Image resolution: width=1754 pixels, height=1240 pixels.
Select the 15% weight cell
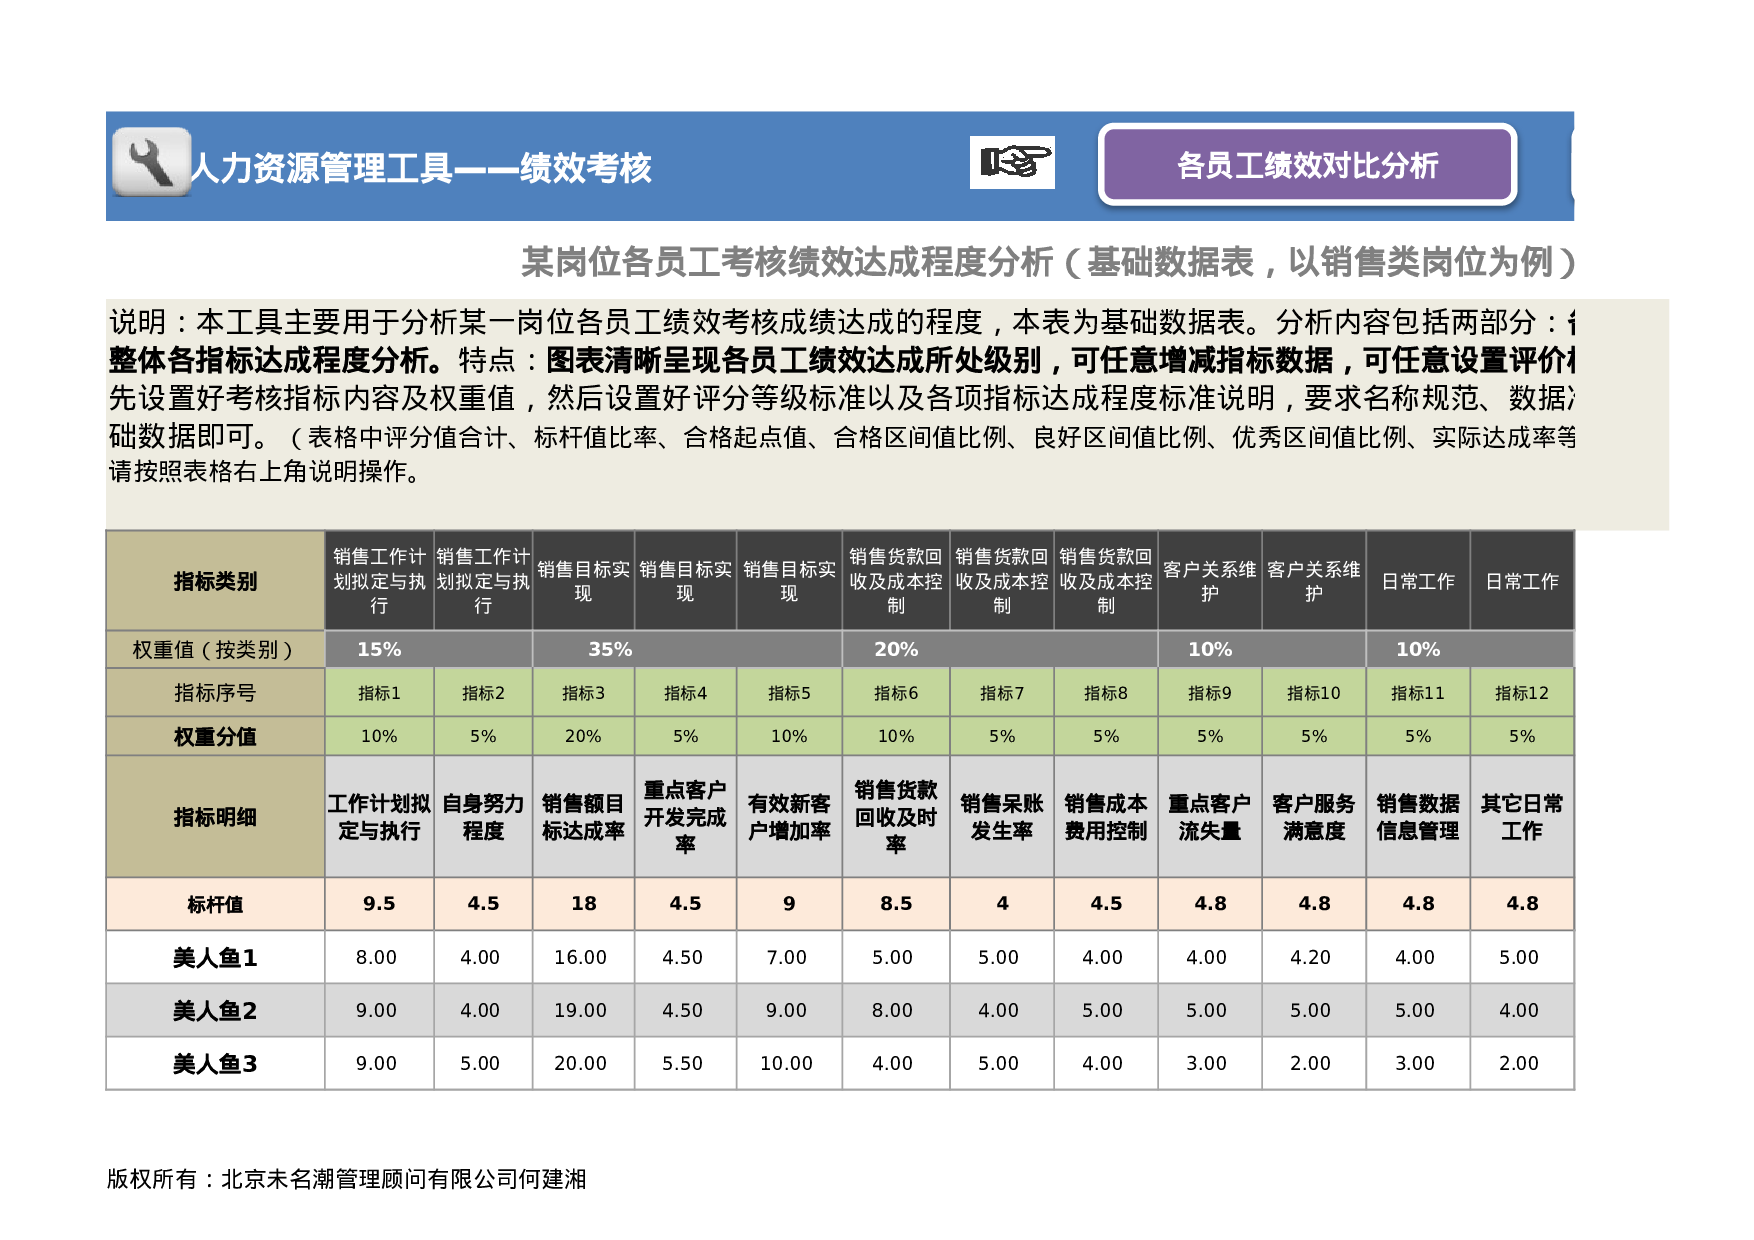coord(380,648)
